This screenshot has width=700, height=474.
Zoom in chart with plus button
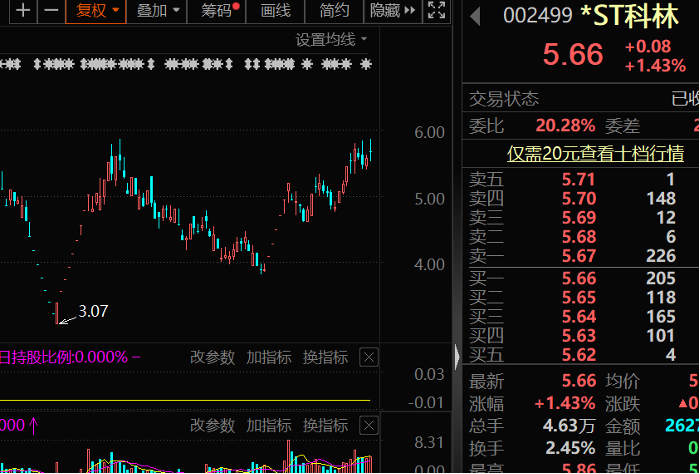23,11
